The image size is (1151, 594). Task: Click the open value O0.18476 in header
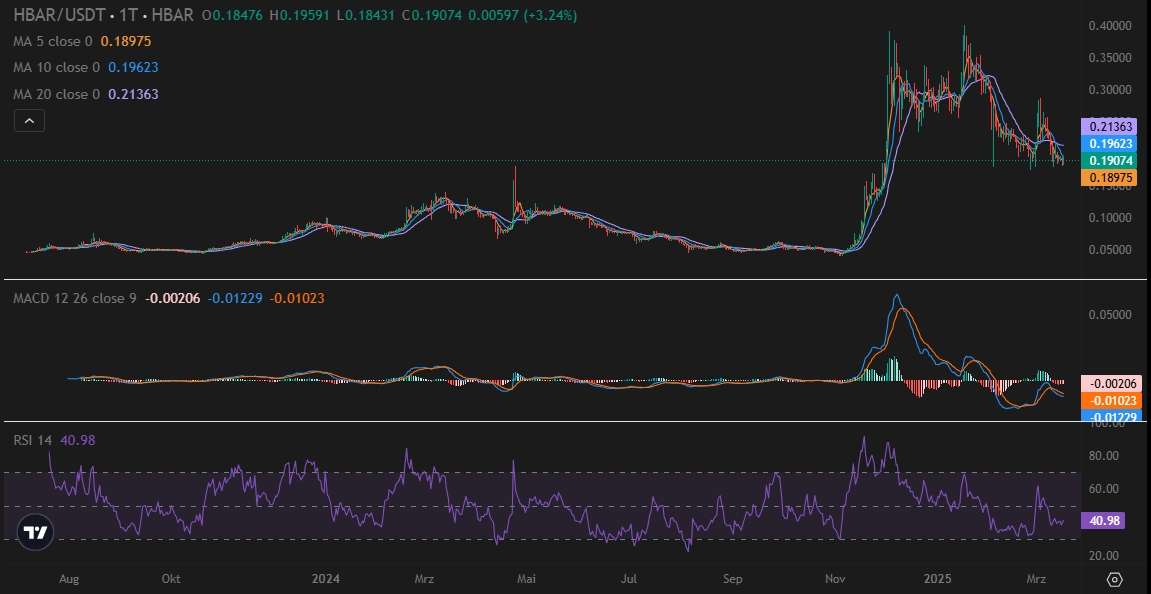click(234, 15)
